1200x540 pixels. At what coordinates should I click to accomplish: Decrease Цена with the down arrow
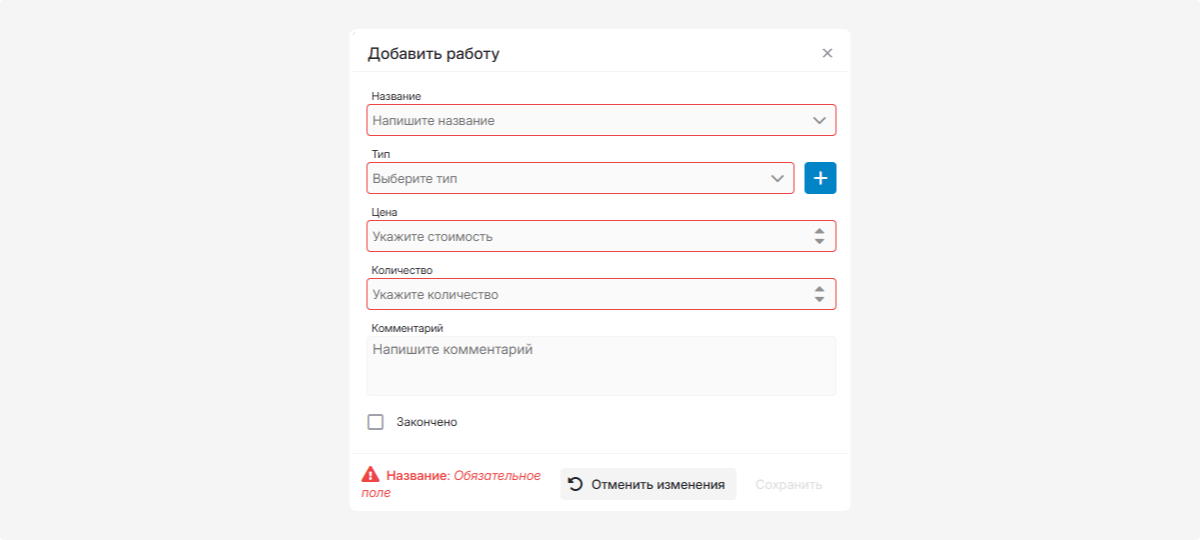pyautogui.click(x=819, y=242)
